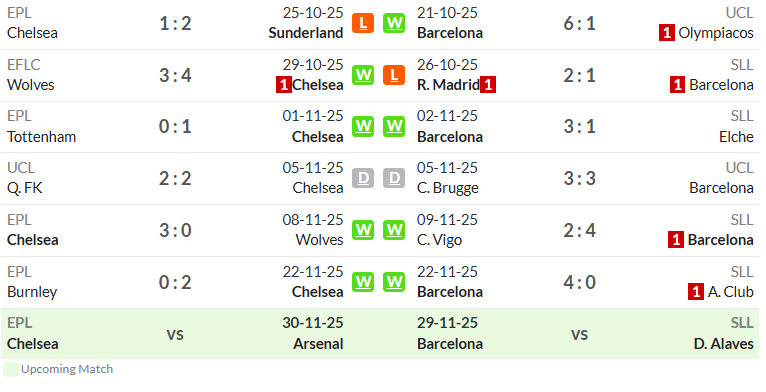The height and width of the screenshot is (392, 766).
Task: Open the Elche team link
Action: [736, 137]
